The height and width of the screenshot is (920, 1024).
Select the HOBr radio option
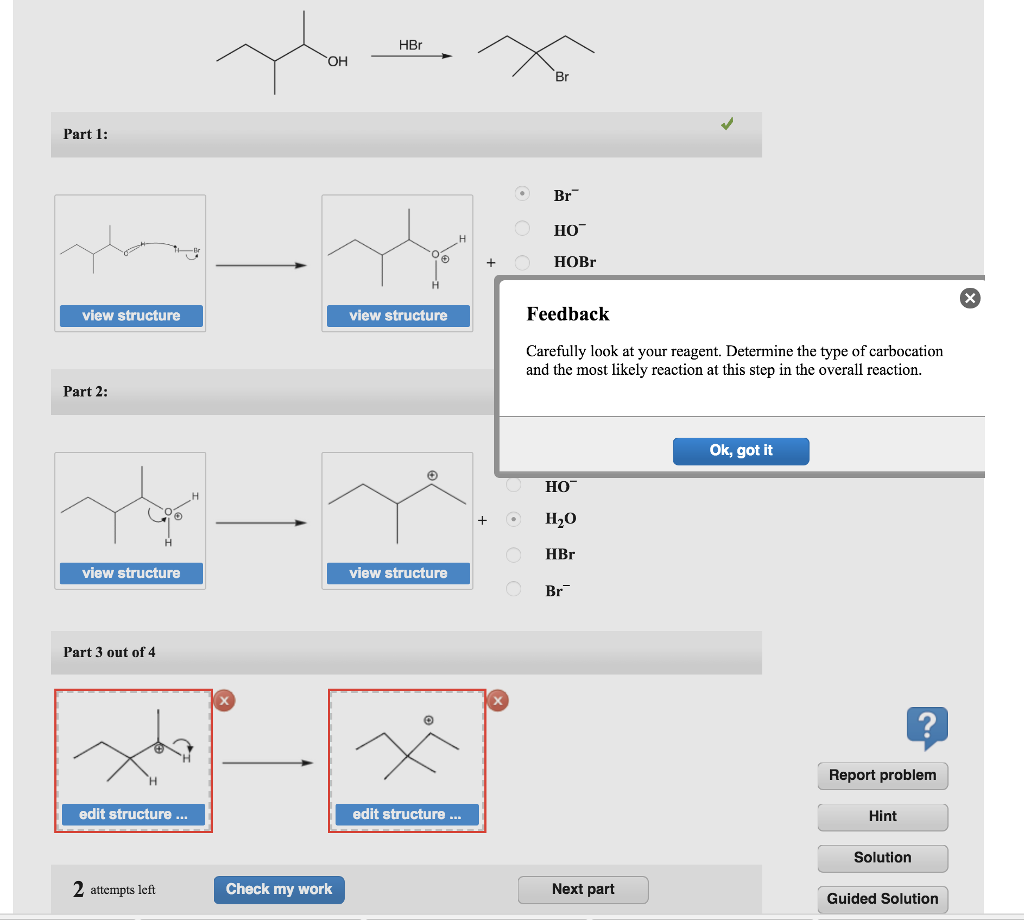coord(522,261)
